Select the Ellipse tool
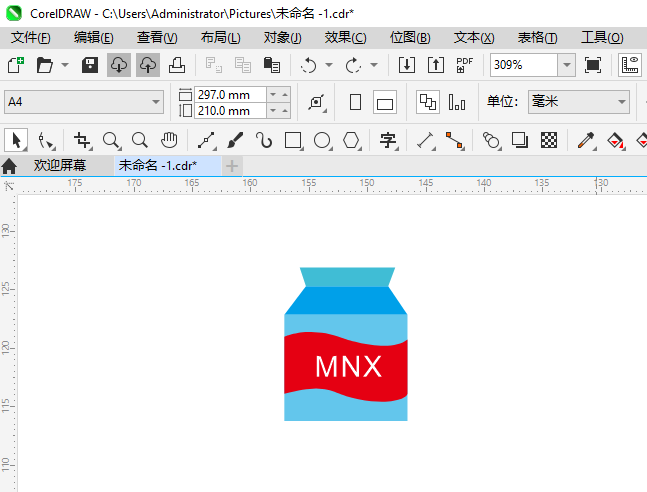 (323, 141)
